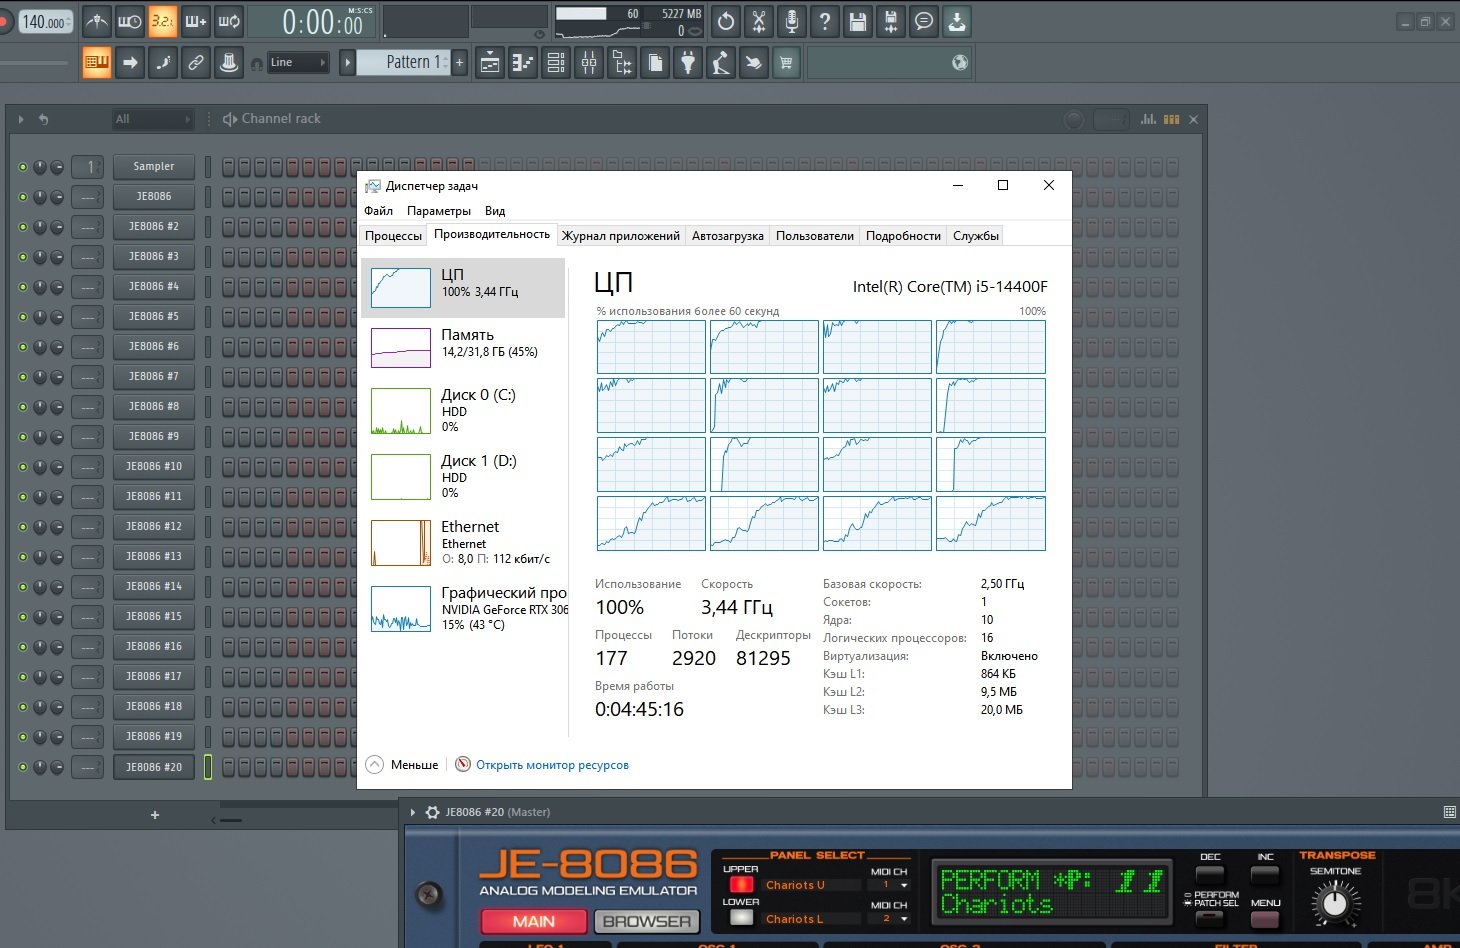This screenshot has height=948, width=1460.
Task: Click the Transpose Semitone knob
Action: (x=1335, y=905)
